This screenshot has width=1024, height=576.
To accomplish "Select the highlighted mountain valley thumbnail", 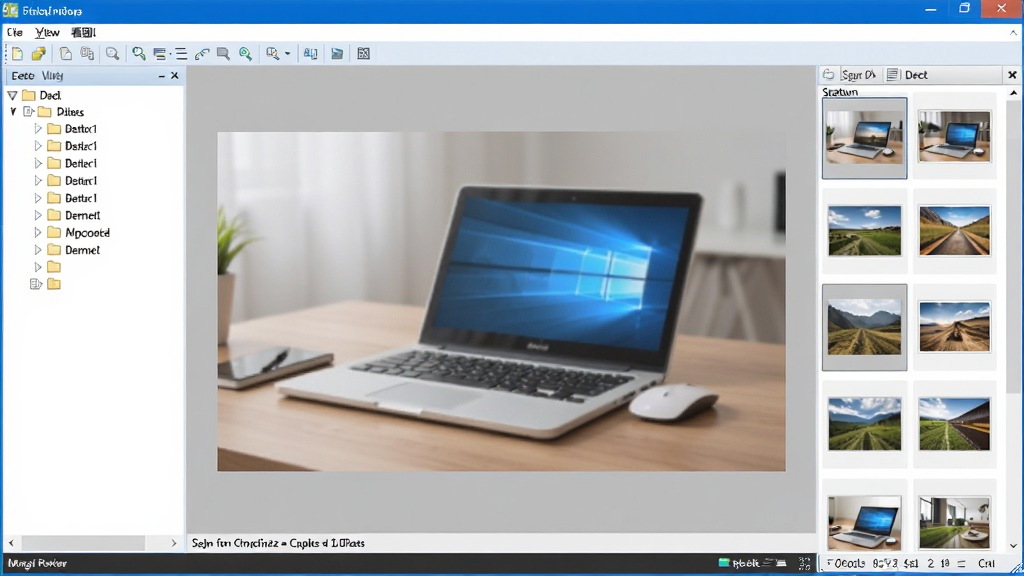I will coord(865,327).
